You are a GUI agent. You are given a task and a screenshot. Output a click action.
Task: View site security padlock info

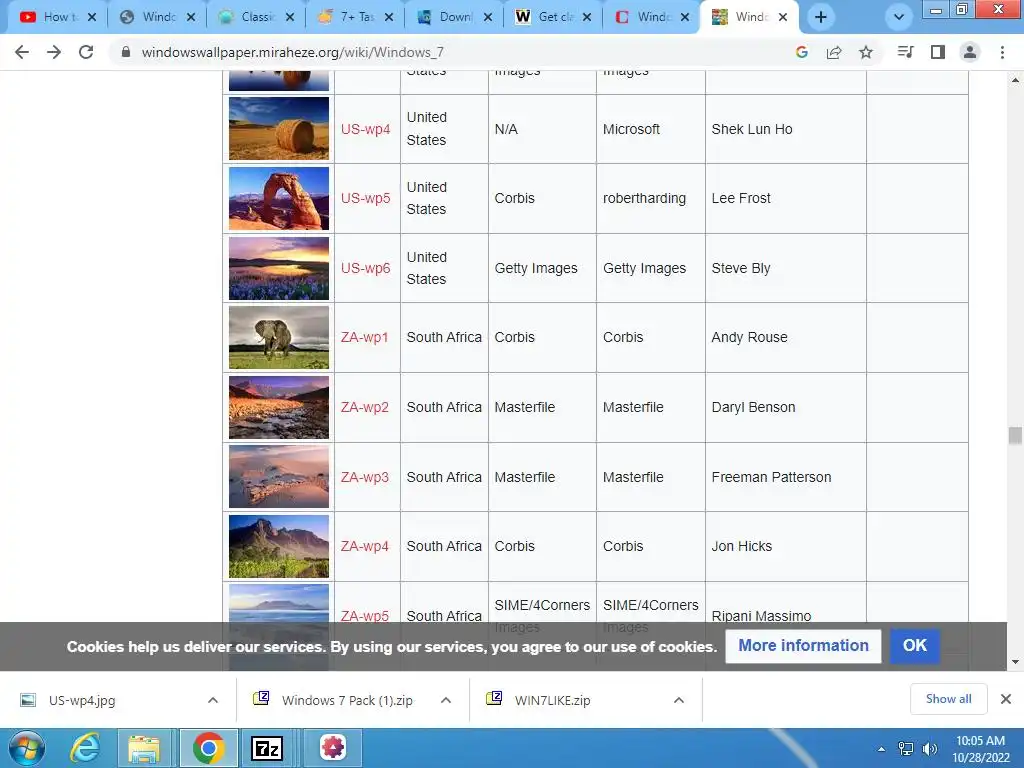pyautogui.click(x=126, y=52)
